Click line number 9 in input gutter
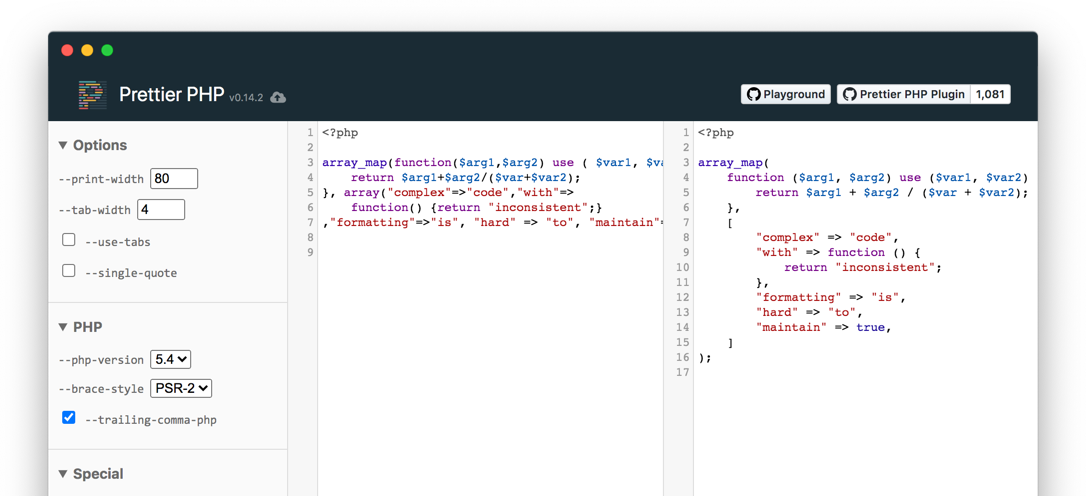Image resolution: width=1086 pixels, height=496 pixels. 310,252
